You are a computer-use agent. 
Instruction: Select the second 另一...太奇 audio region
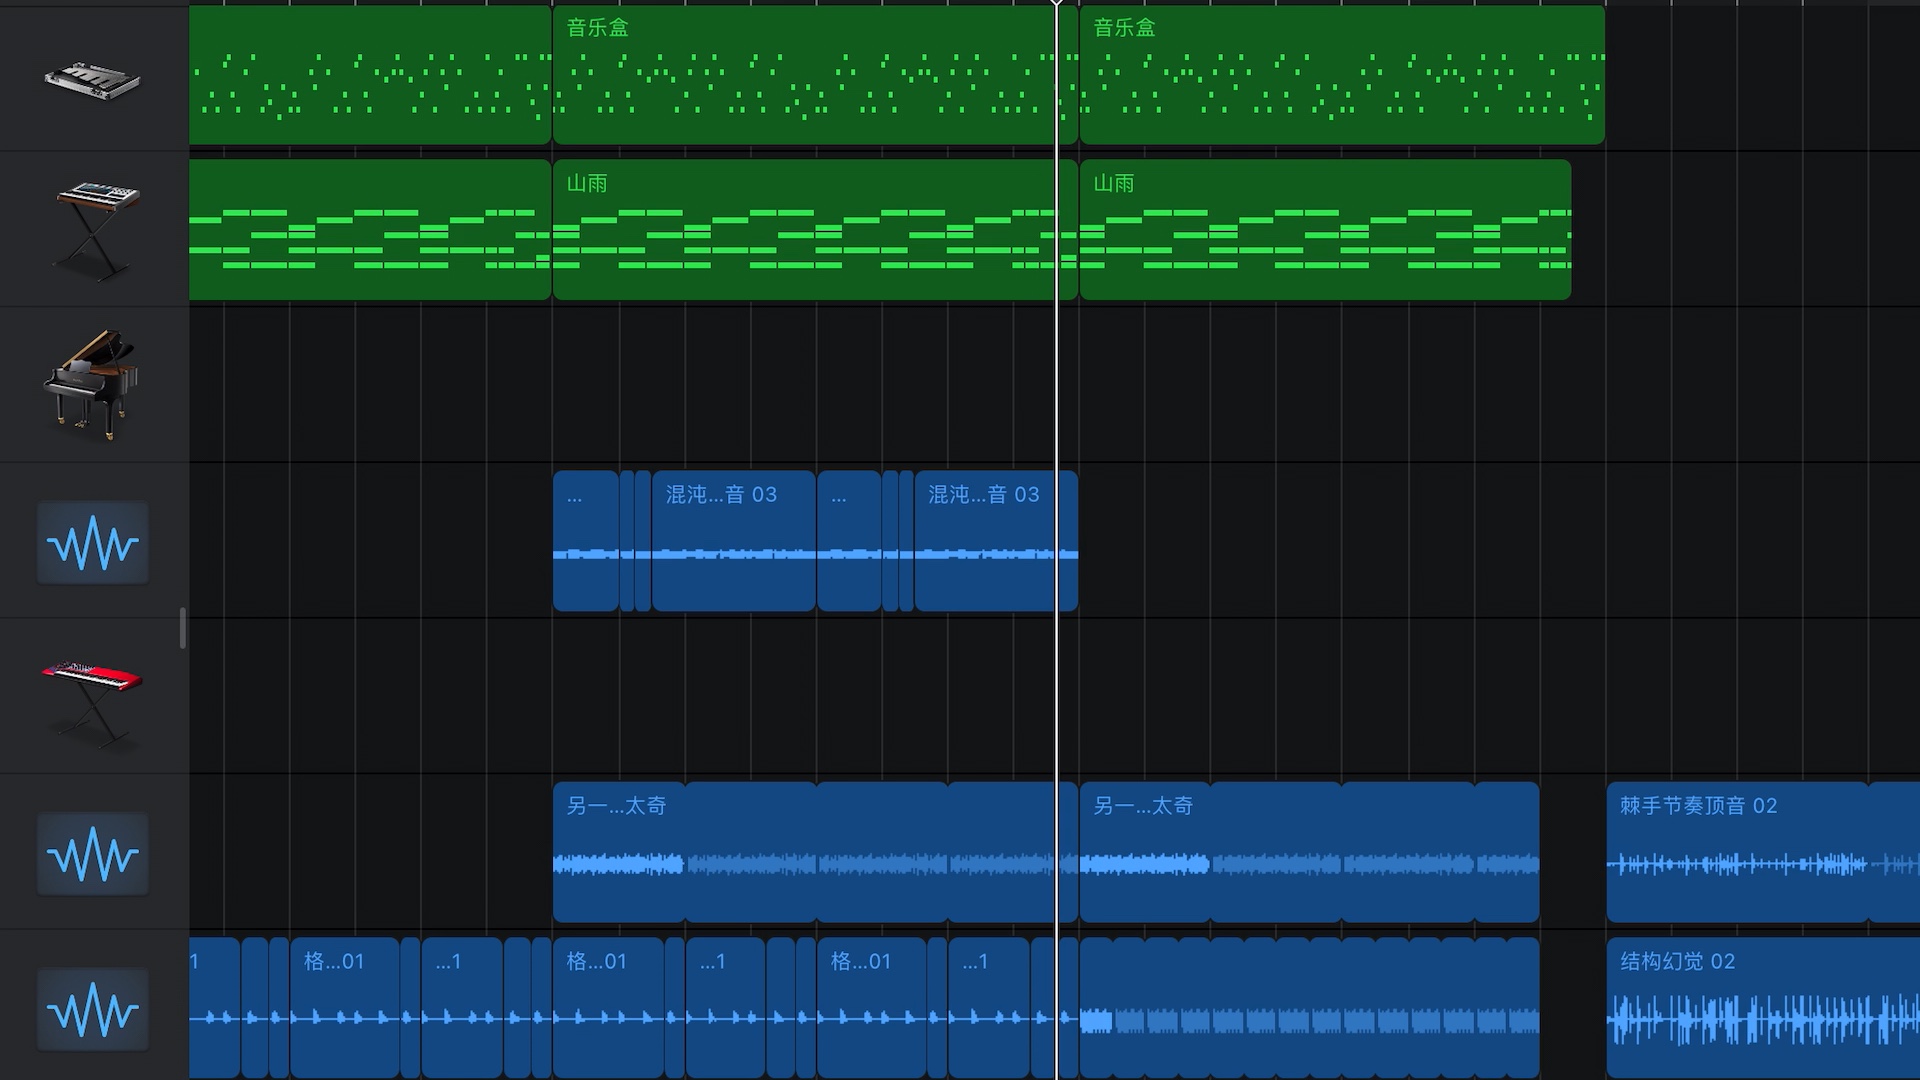(1309, 852)
